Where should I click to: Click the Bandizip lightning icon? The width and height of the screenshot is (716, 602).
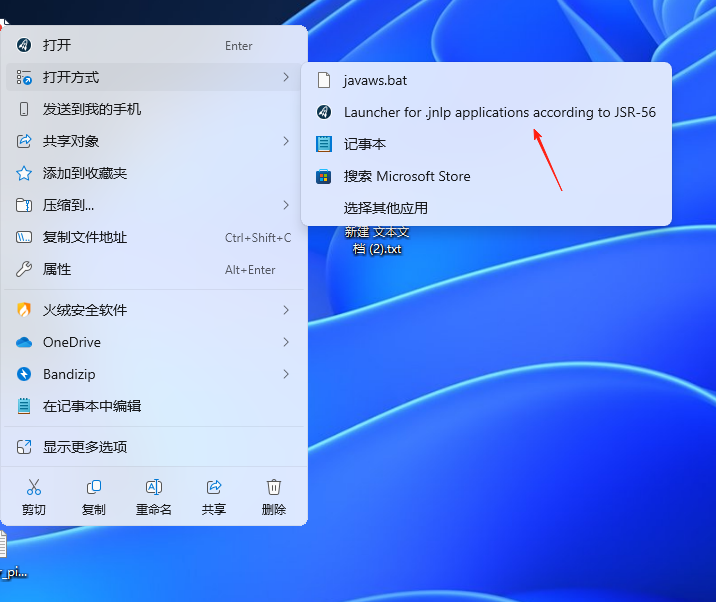coord(24,374)
